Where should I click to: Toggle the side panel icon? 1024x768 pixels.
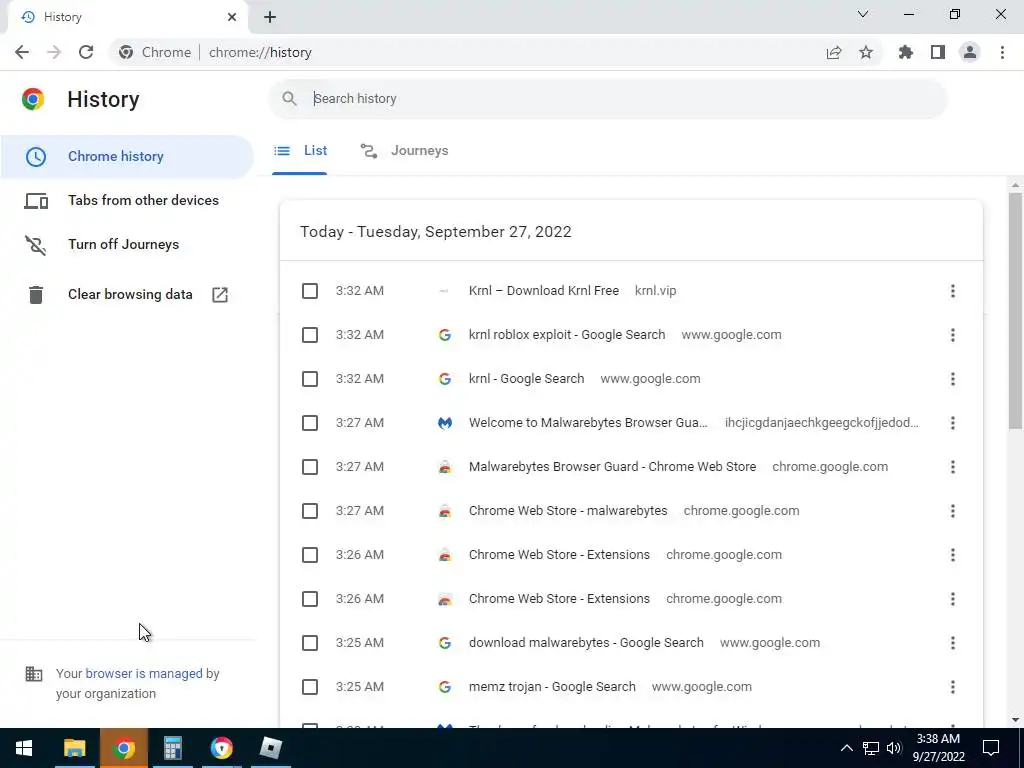click(x=938, y=52)
